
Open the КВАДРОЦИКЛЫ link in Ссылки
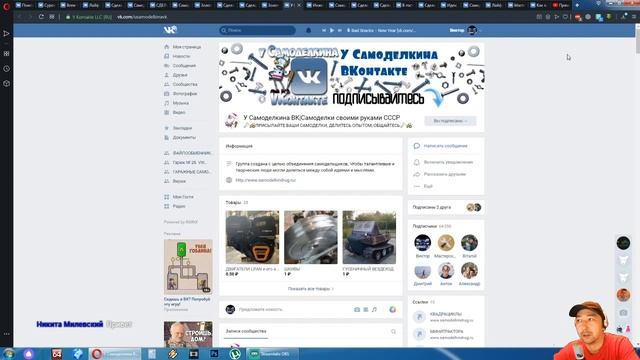(x=446, y=314)
